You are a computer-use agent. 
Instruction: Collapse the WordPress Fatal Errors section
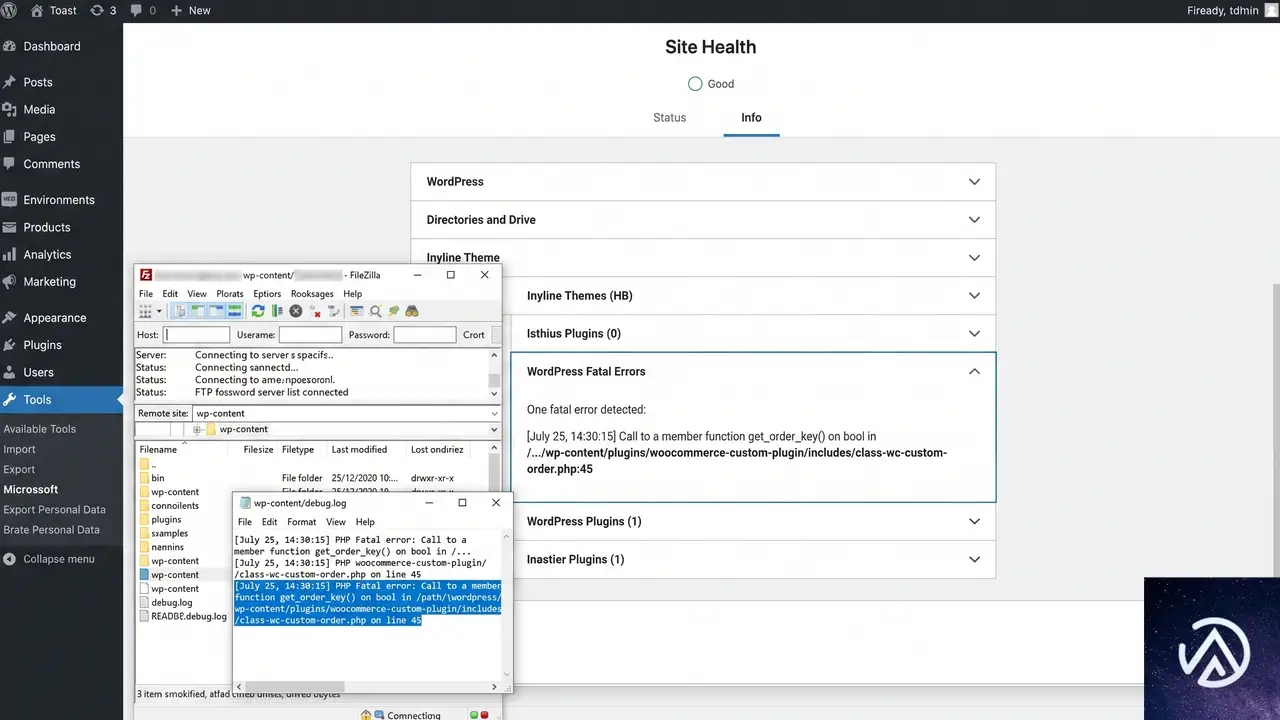click(x=753, y=372)
